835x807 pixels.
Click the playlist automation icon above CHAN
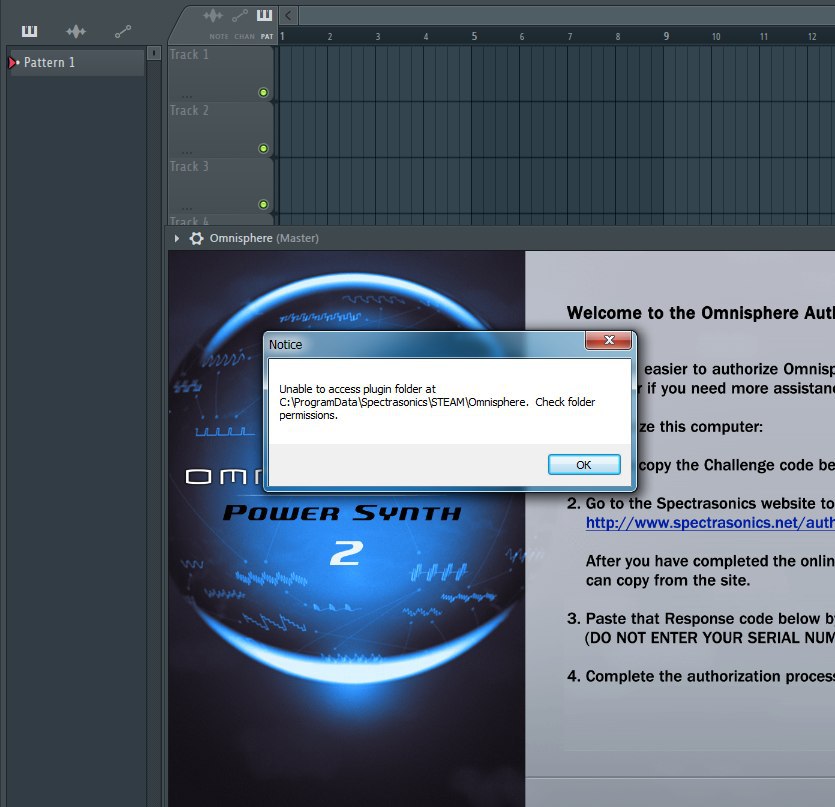[240, 15]
